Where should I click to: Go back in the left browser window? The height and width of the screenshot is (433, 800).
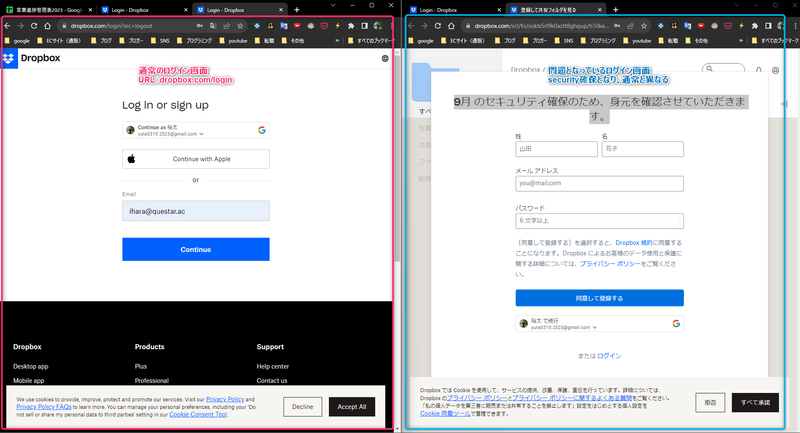click(x=7, y=26)
